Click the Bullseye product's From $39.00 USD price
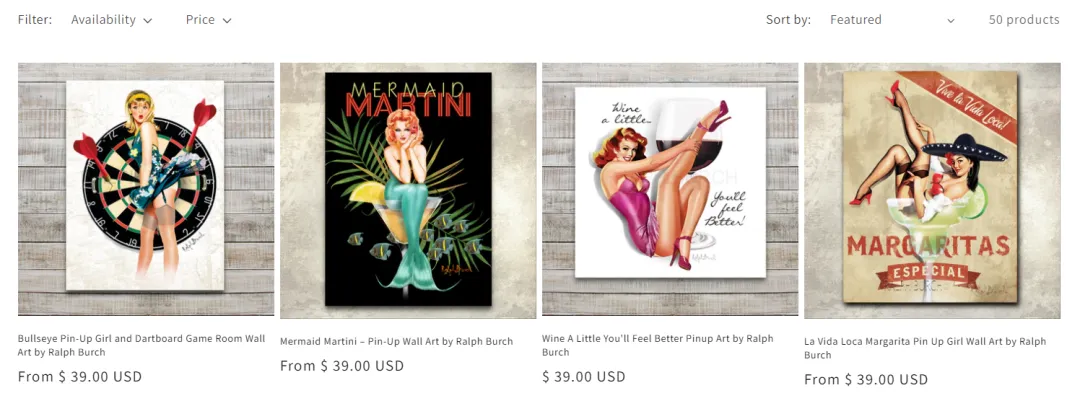This screenshot has width=1080, height=406. coord(80,376)
